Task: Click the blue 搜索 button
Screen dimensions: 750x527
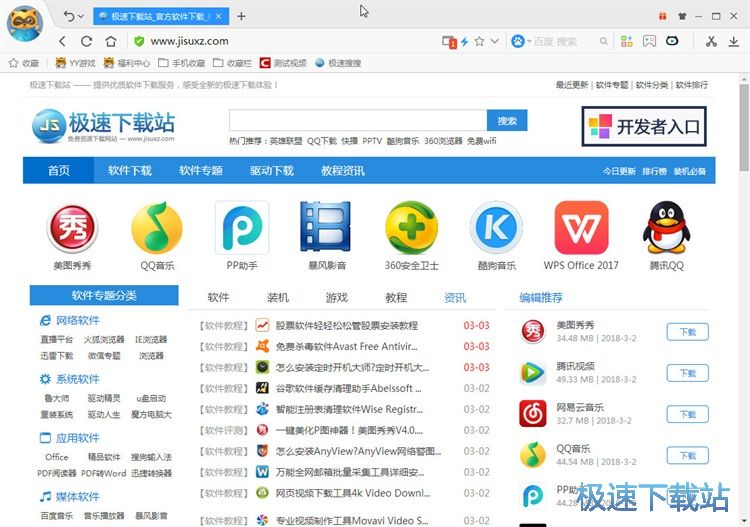Action: [x=507, y=120]
